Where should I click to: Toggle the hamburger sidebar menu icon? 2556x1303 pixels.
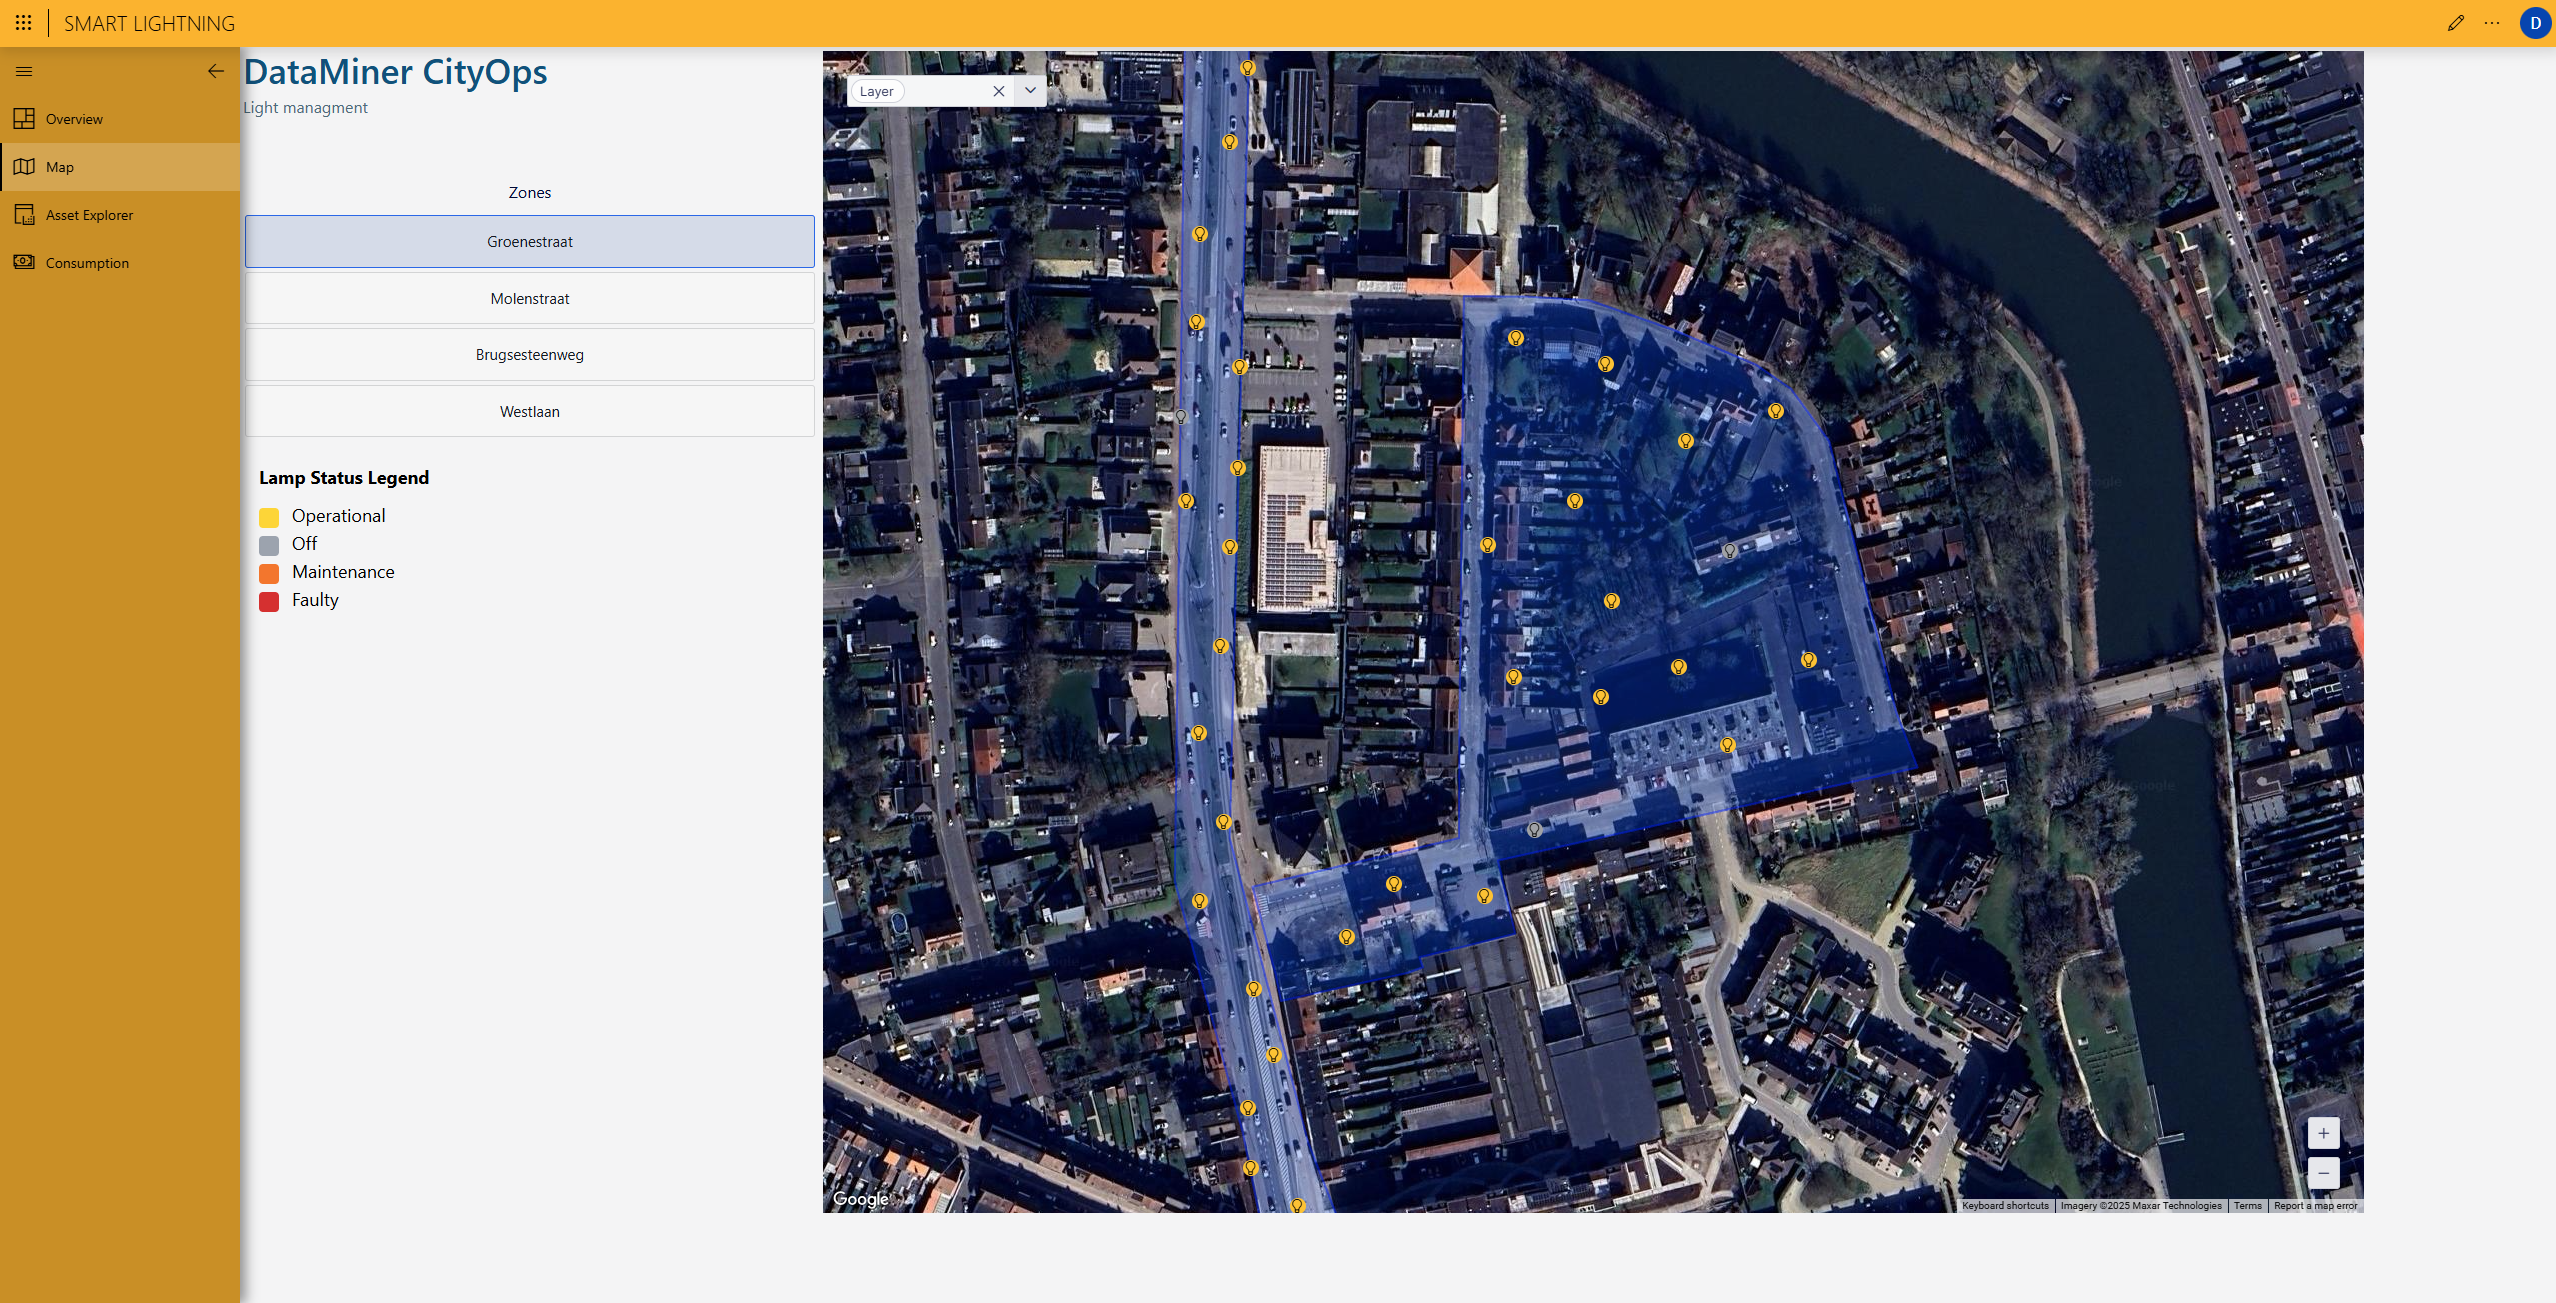tap(24, 71)
